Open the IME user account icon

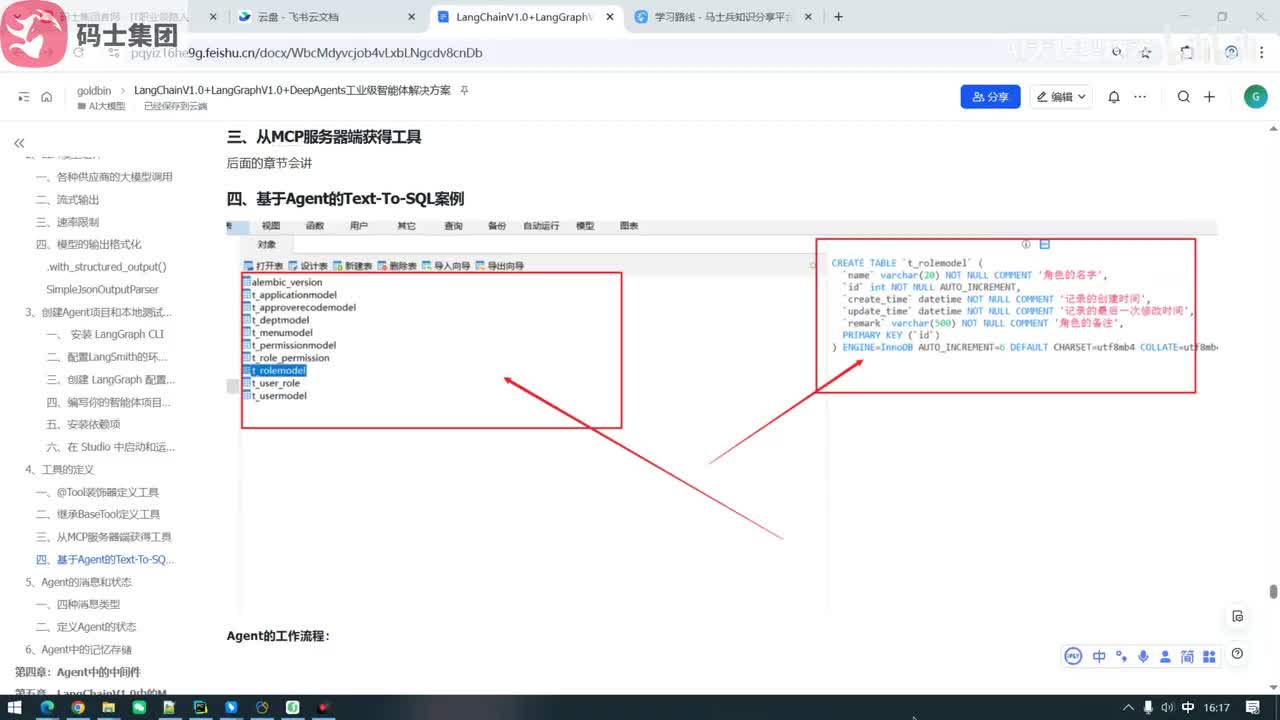[x=1165, y=656]
